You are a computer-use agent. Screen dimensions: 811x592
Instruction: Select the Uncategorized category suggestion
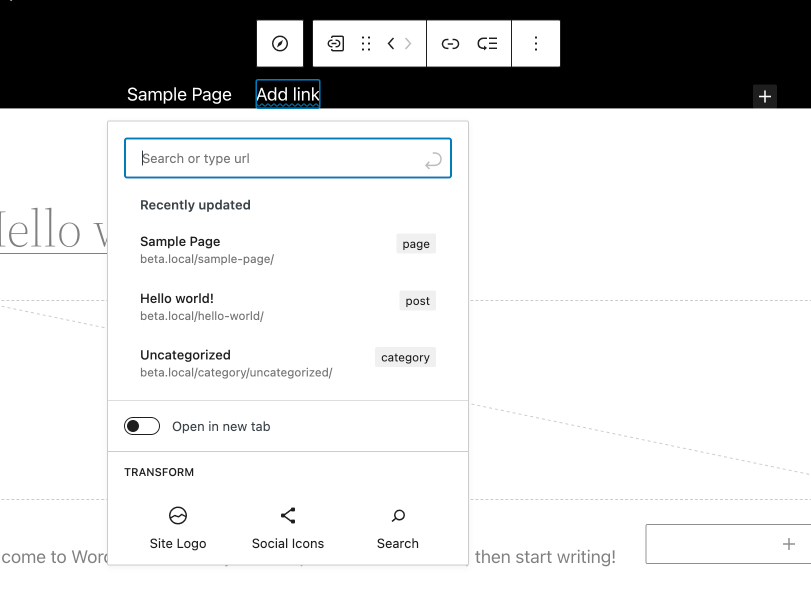coord(288,363)
